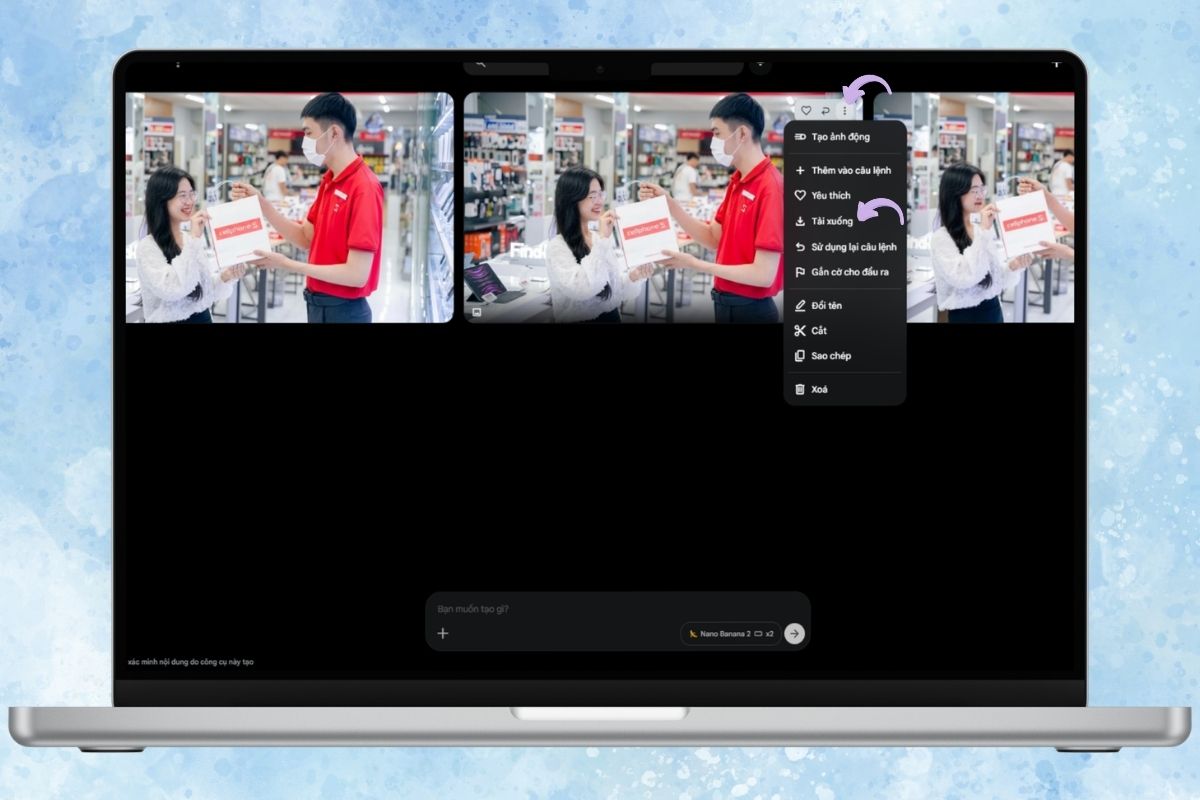Viewport: 1200px width, 800px height.
Task: Click the plus icon in prompt box
Action: click(443, 633)
